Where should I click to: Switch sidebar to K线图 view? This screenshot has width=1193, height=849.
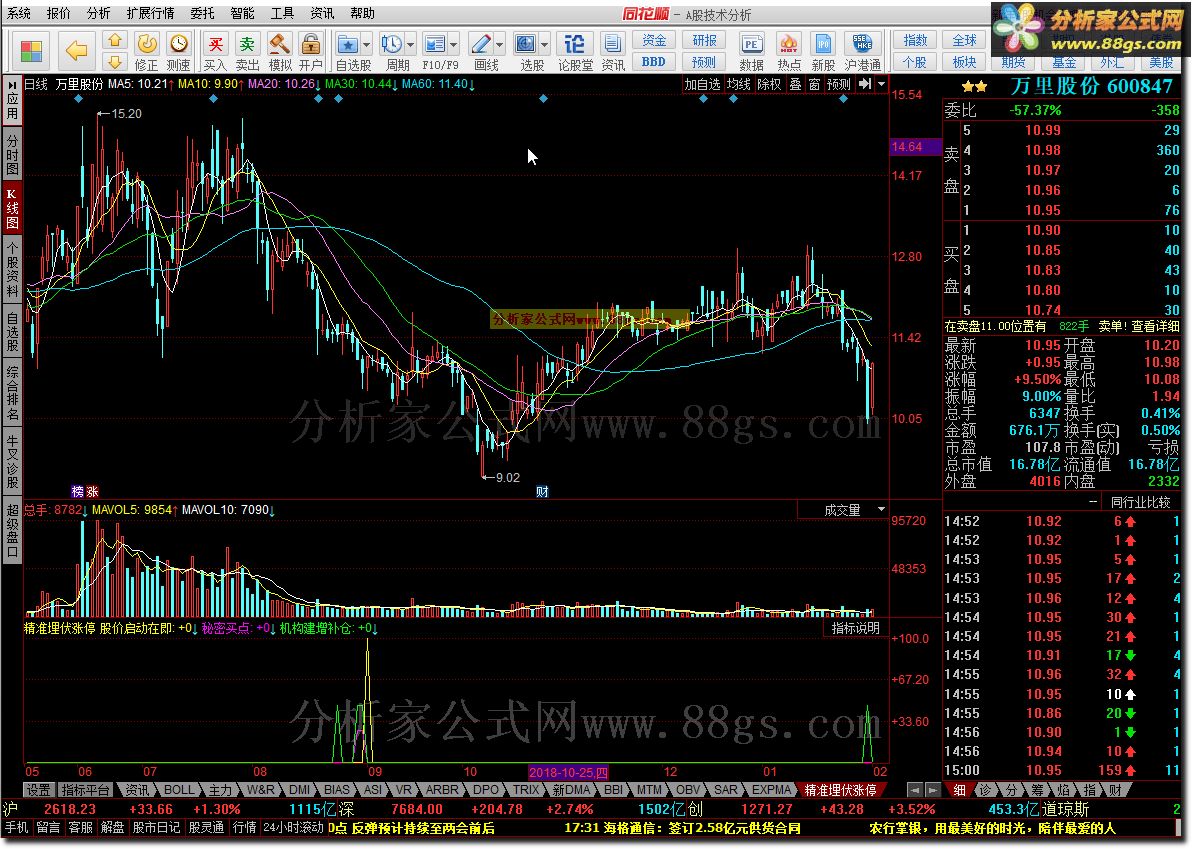tap(12, 209)
